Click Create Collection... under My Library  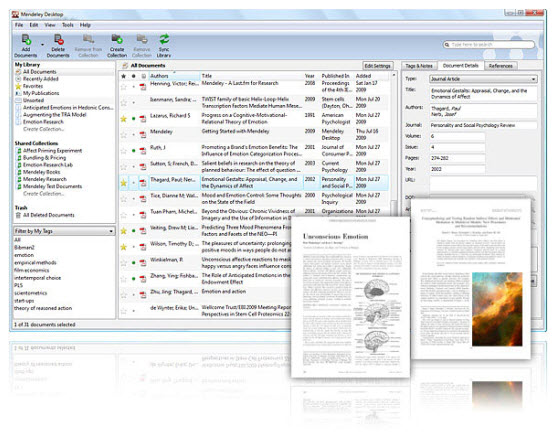coord(43,129)
